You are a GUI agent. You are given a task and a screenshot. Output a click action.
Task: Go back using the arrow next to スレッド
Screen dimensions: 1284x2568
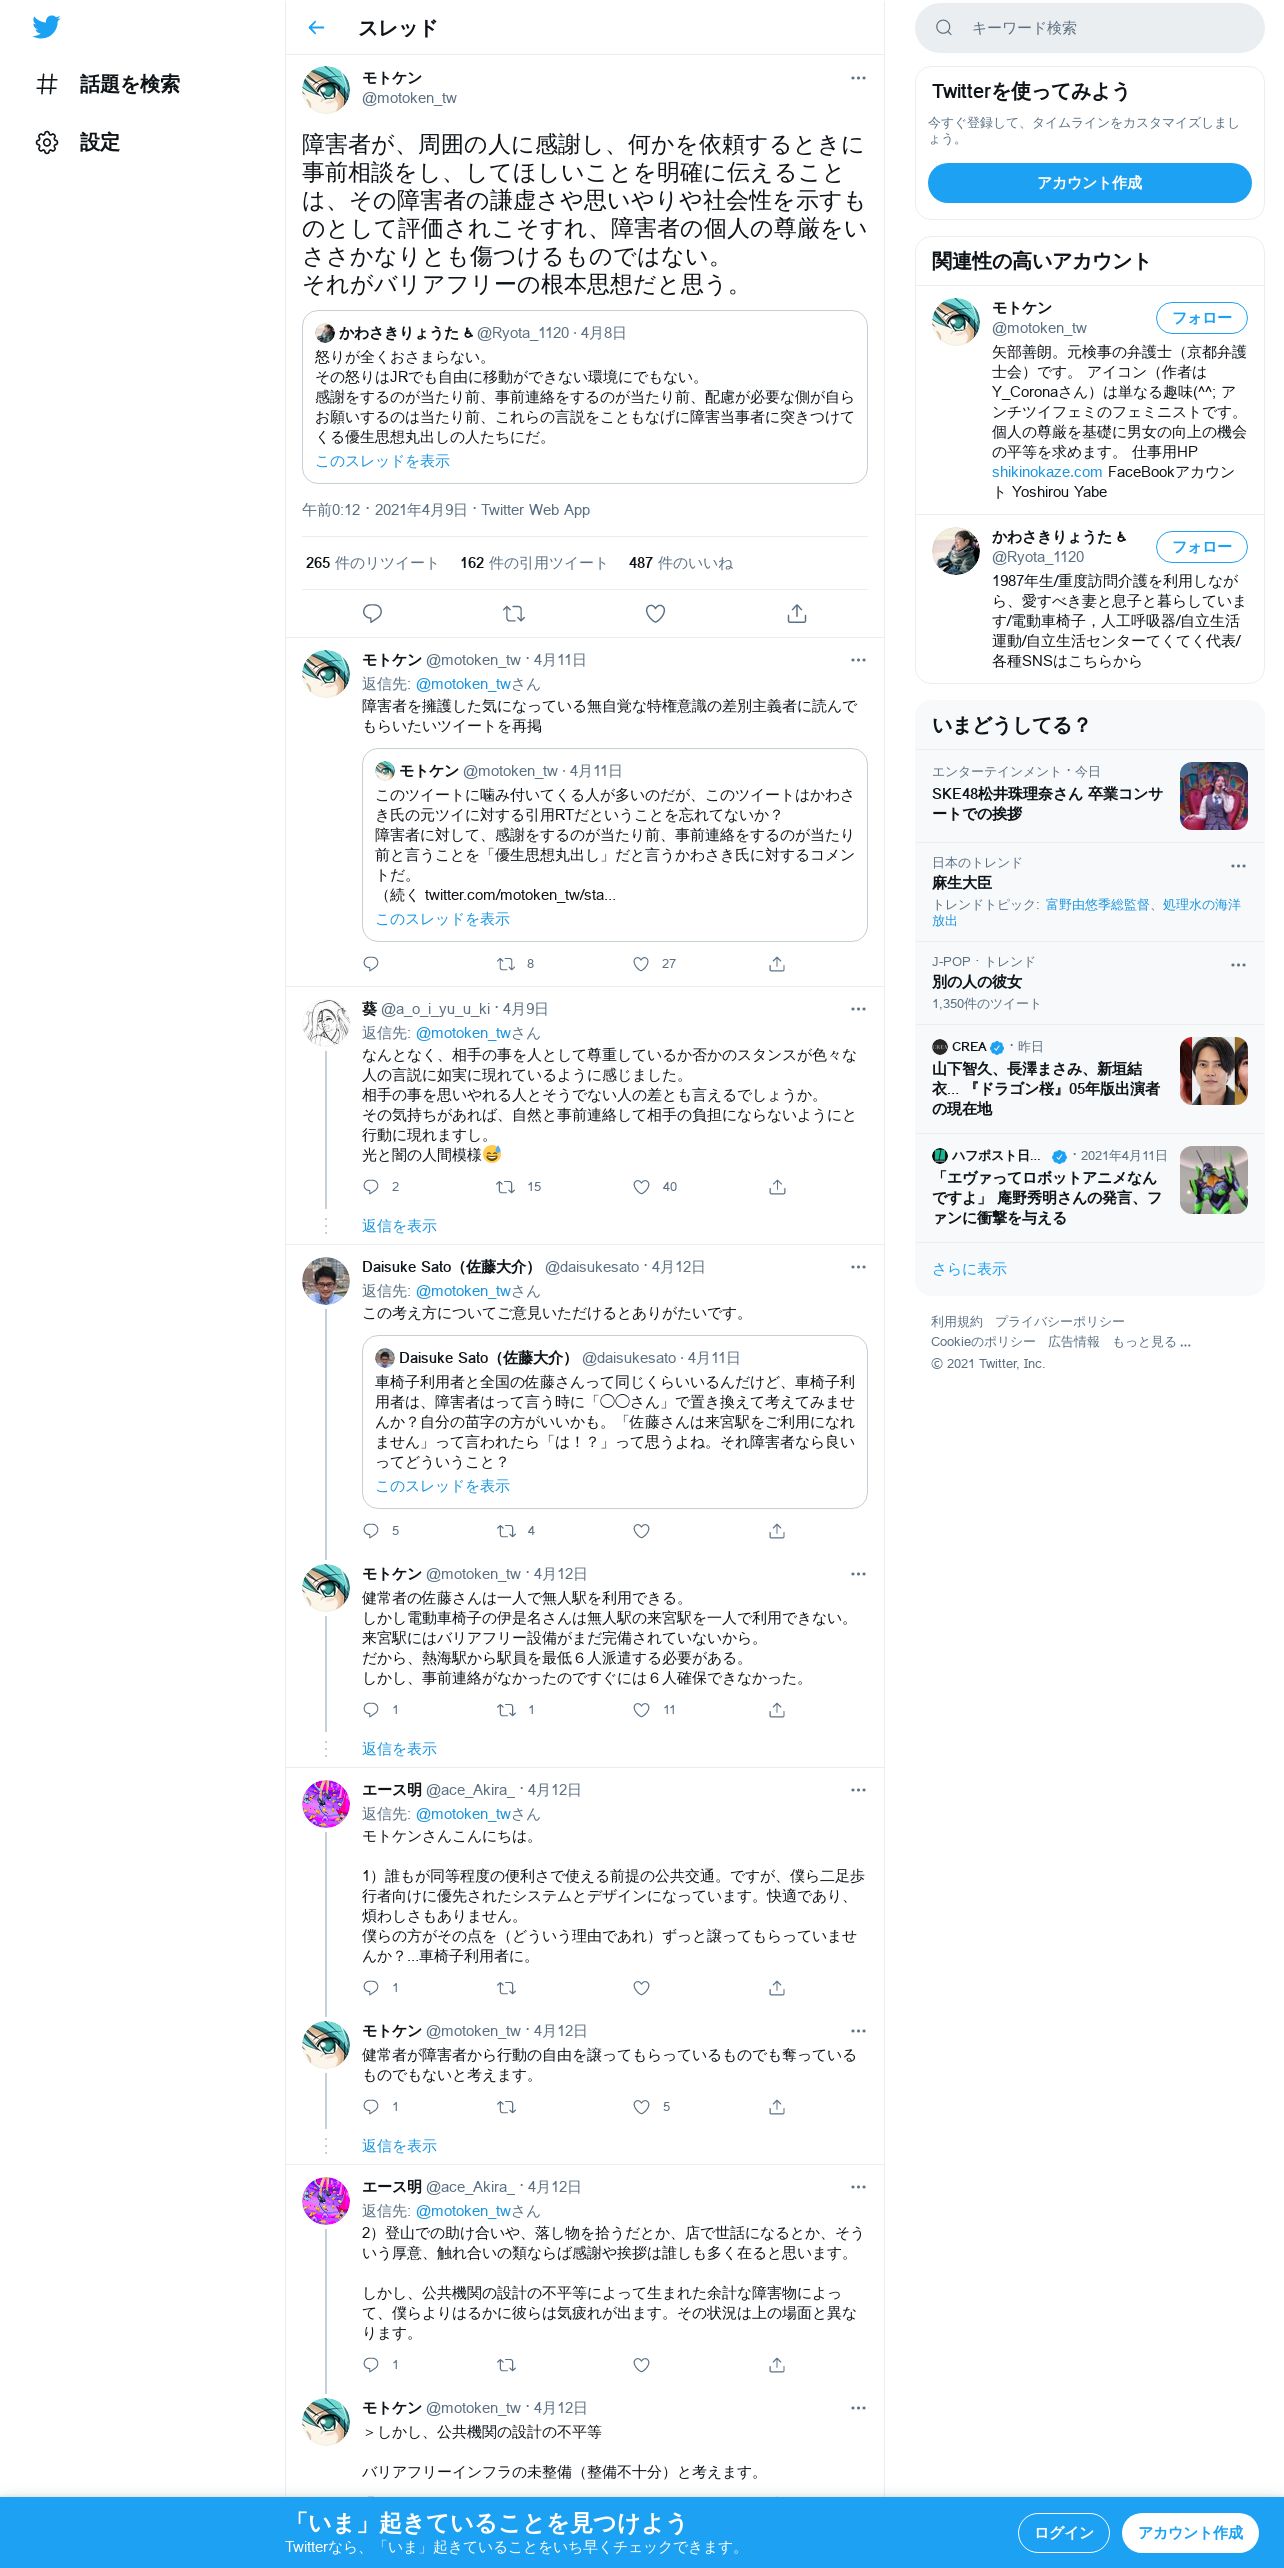click(x=316, y=28)
